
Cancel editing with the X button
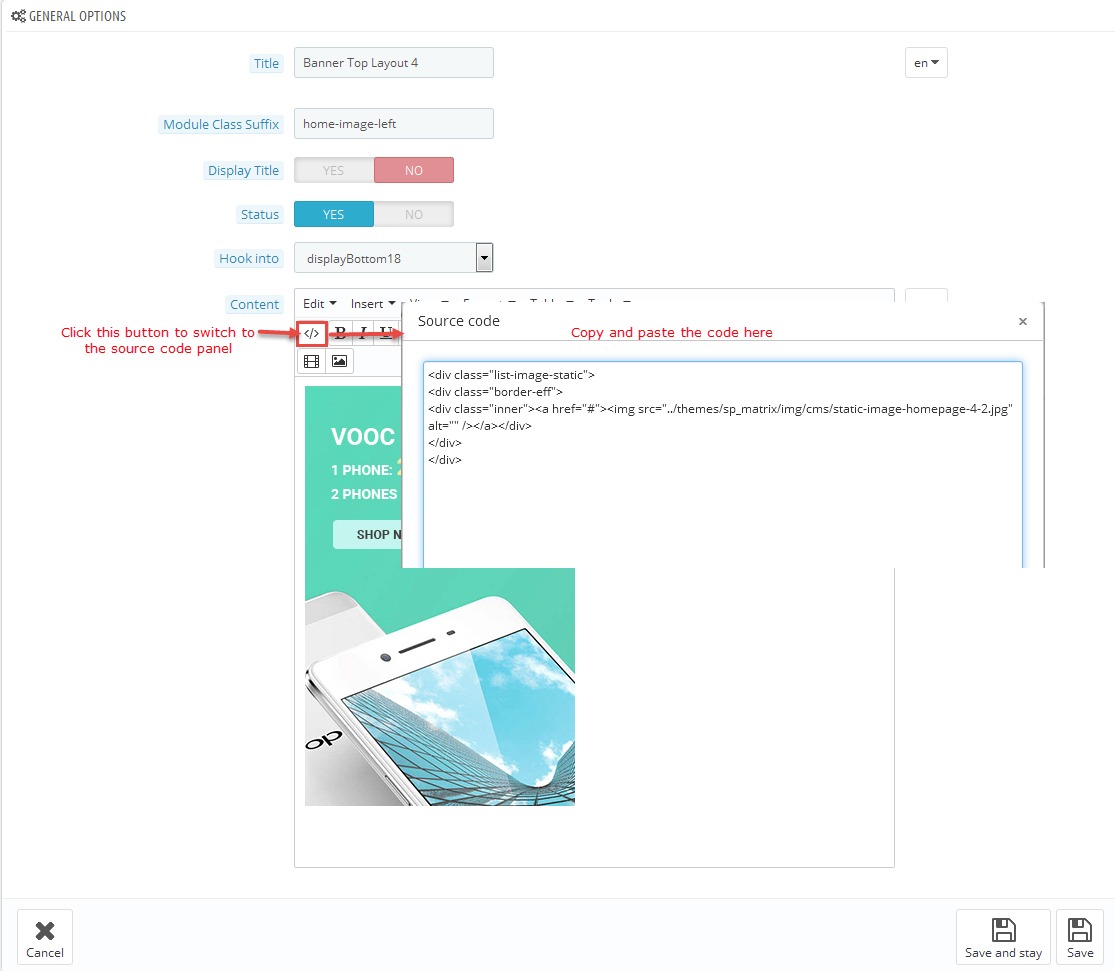tap(45, 937)
